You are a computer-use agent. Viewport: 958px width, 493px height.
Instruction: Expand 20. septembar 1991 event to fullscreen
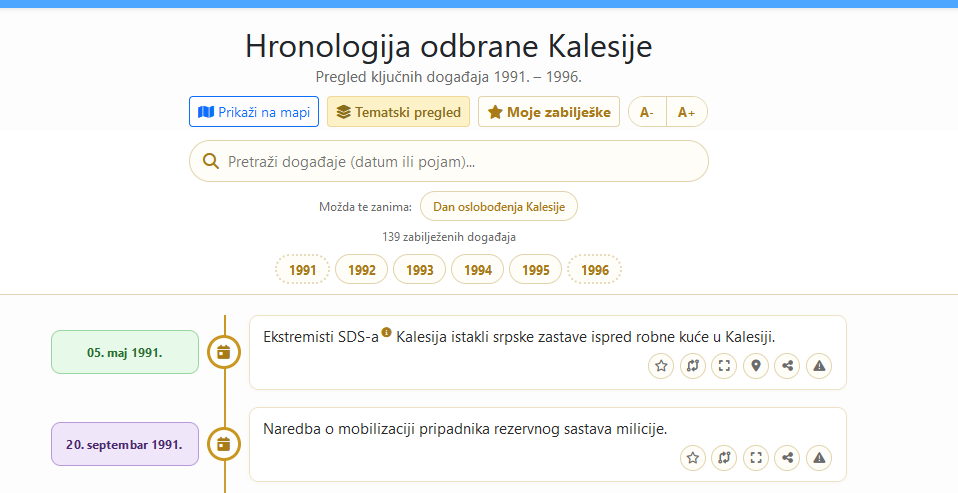click(756, 458)
